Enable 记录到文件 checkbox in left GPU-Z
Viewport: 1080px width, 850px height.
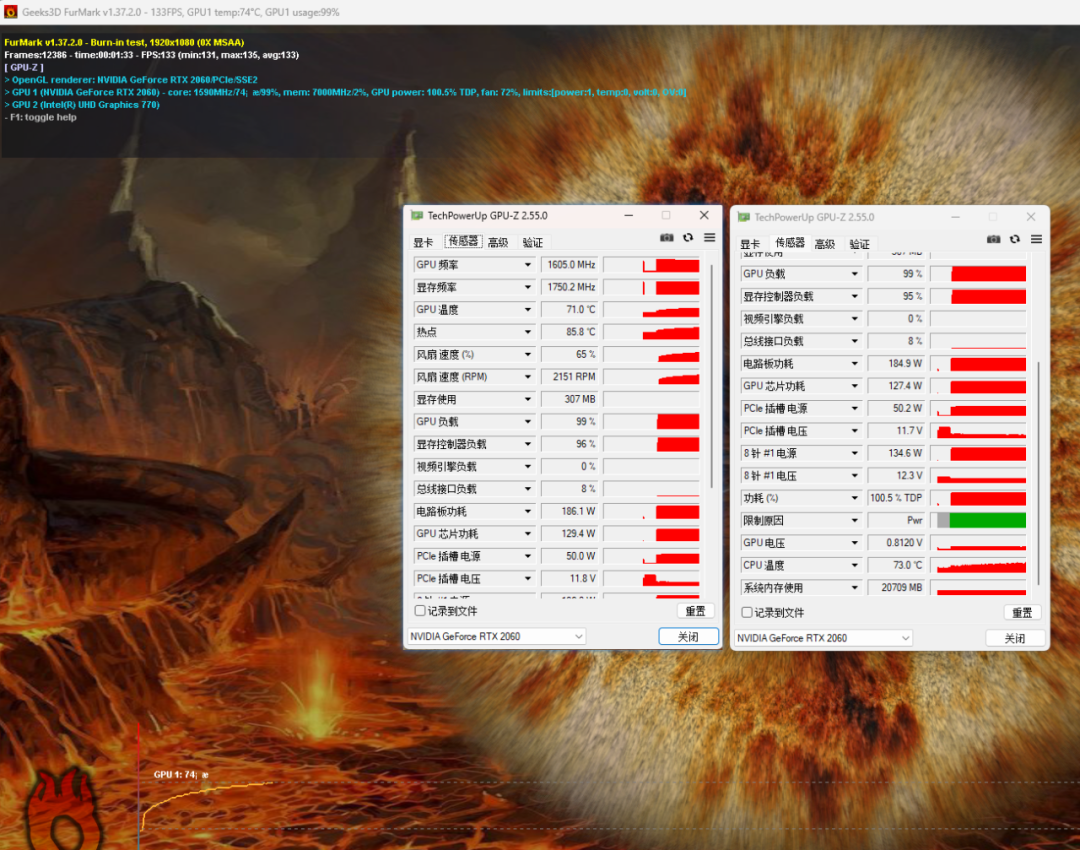[419, 610]
